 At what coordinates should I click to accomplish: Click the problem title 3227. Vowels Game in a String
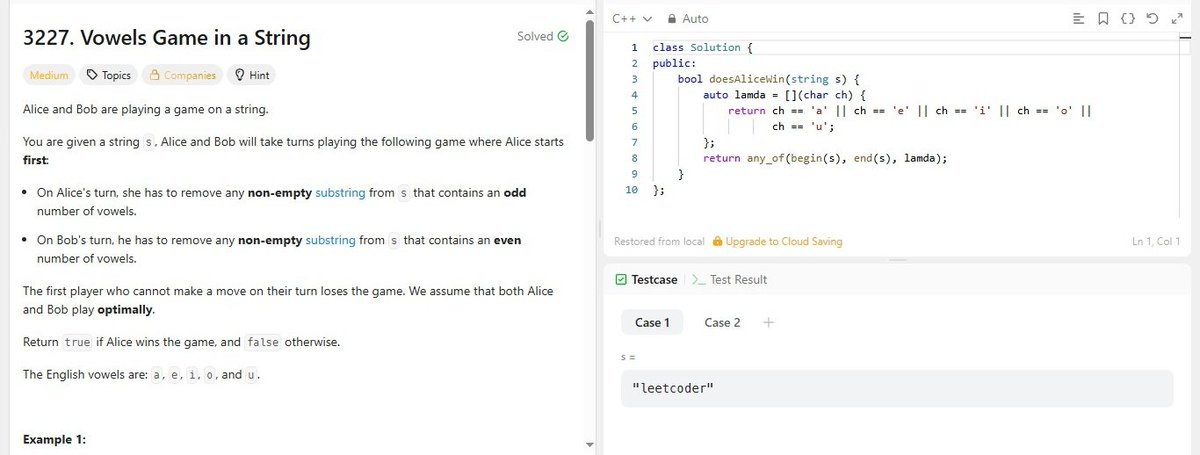(x=167, y=39)
